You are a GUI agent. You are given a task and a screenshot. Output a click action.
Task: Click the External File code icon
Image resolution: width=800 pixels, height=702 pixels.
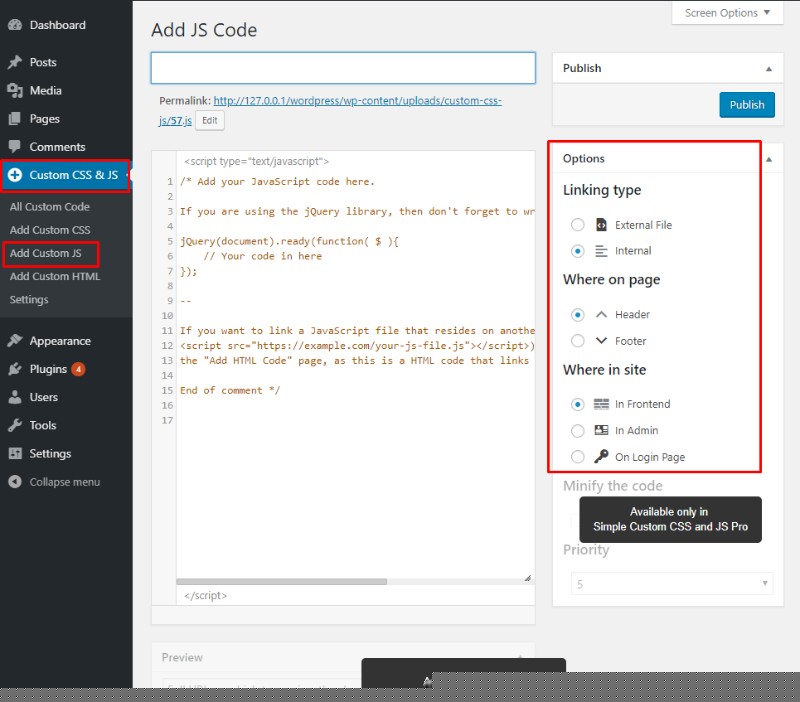pyautogui.click(x=602, y=225)
